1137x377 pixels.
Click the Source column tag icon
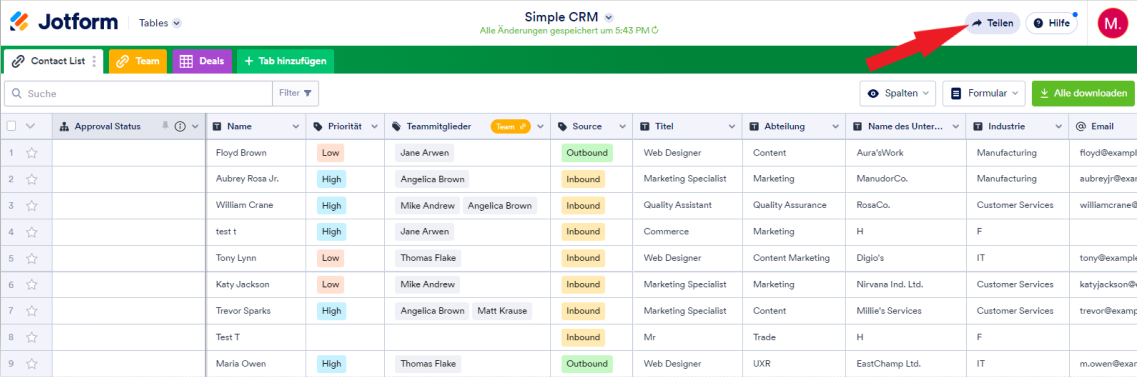pos(563,126)
